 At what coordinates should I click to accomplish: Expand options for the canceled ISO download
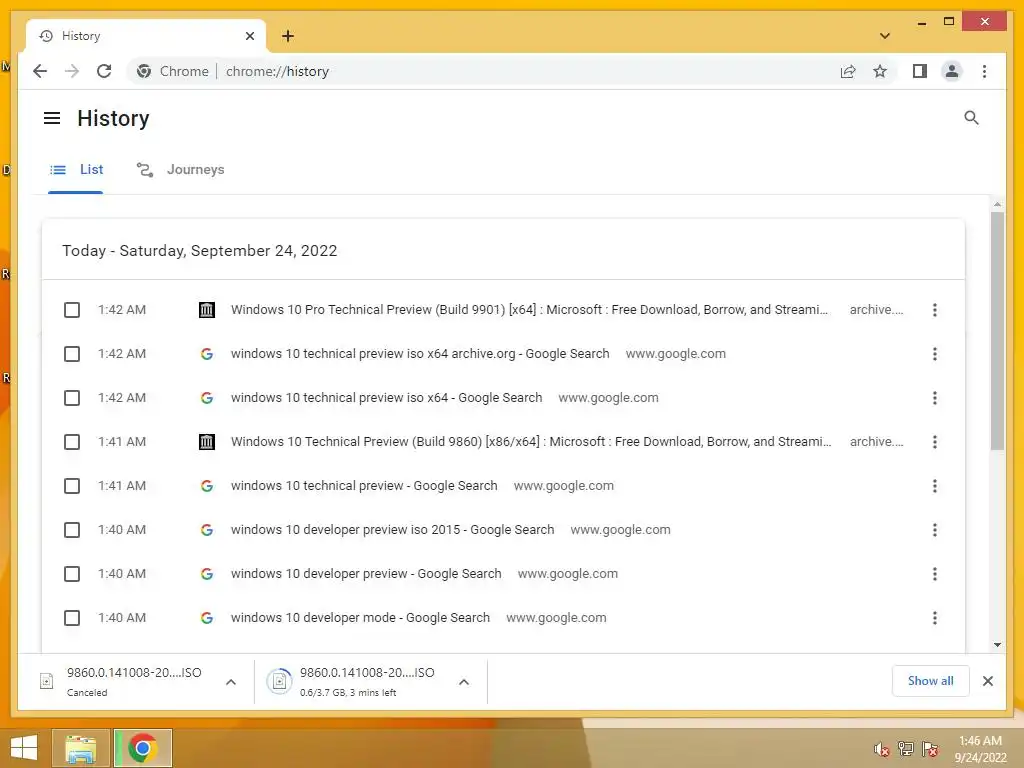(x=231, y=682)
